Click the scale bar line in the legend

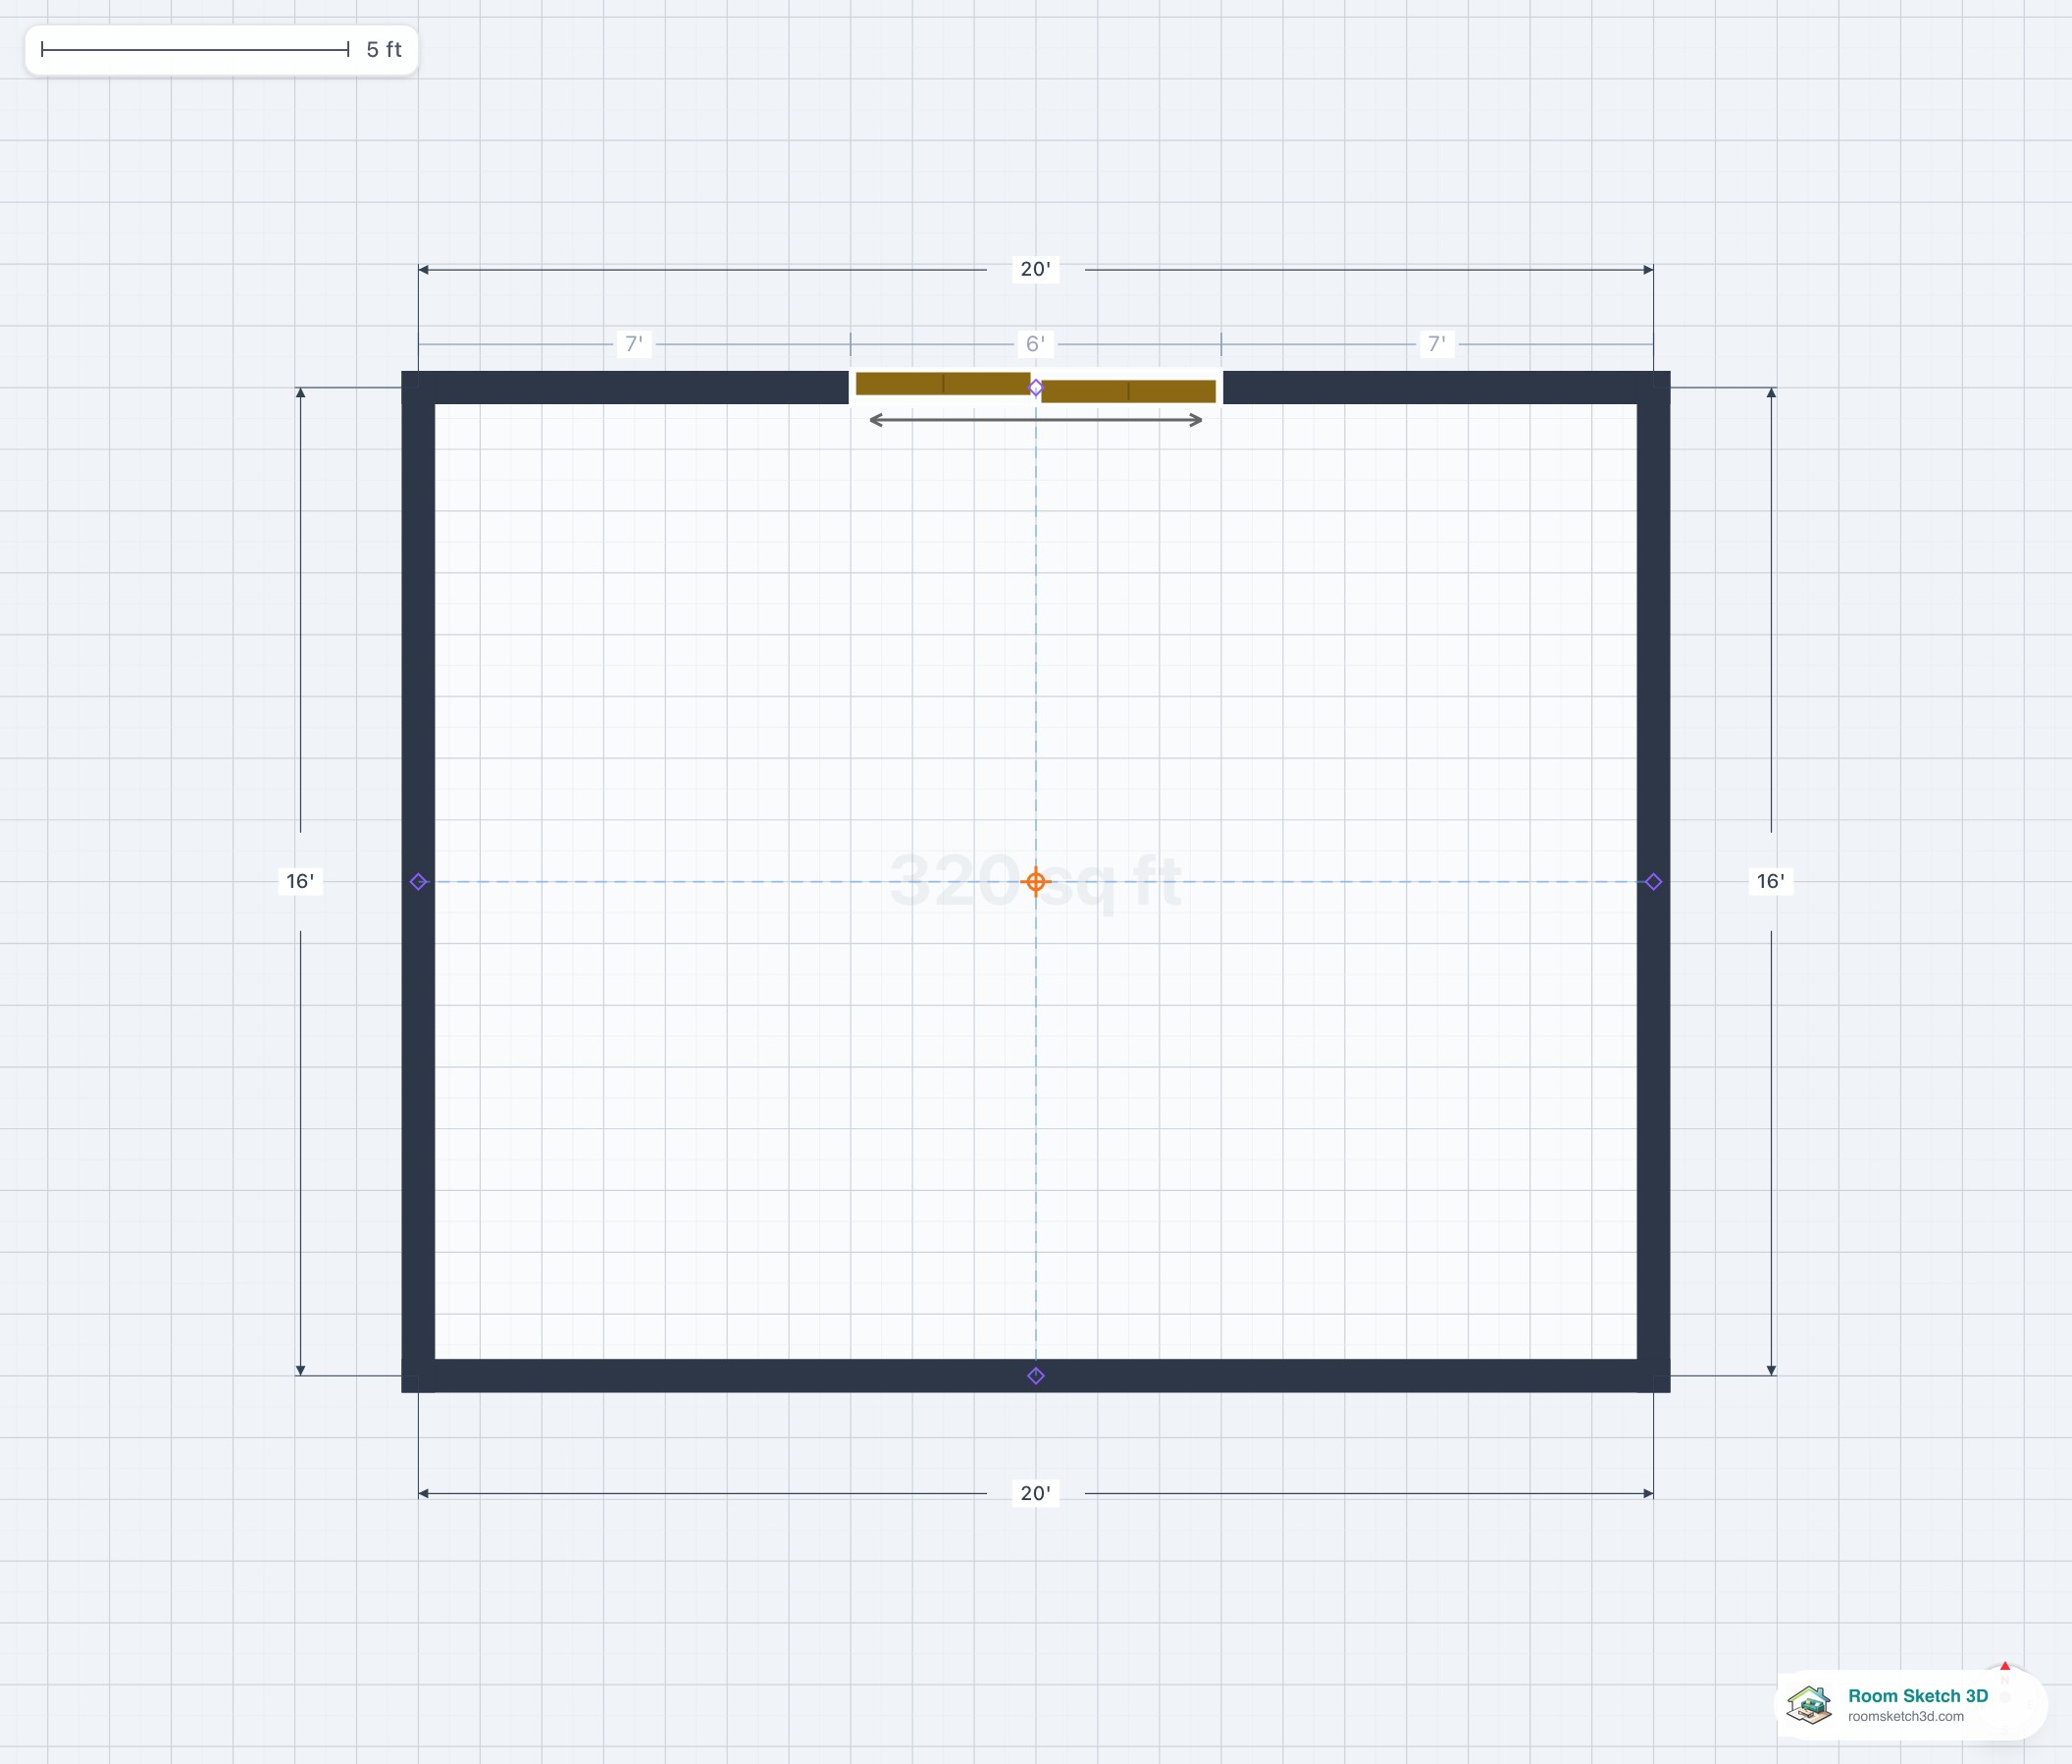tap(195, 49)
